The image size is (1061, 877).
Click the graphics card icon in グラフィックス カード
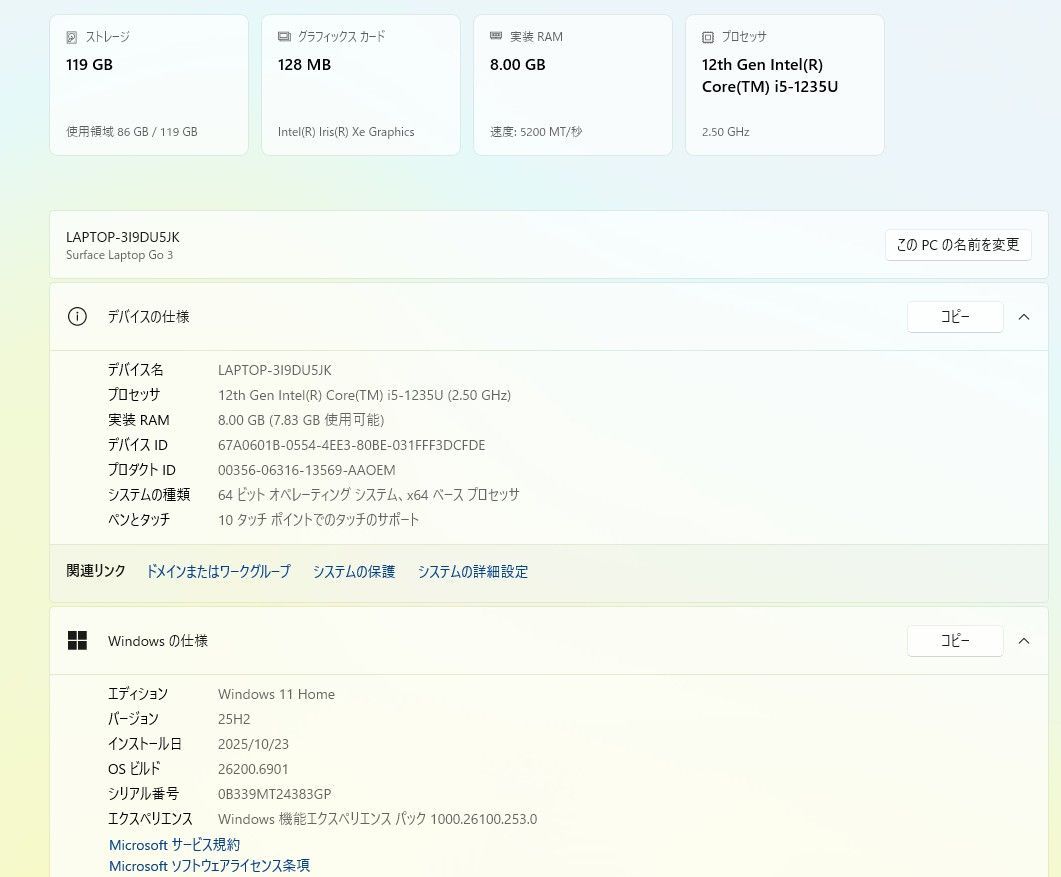click(284, 37)
